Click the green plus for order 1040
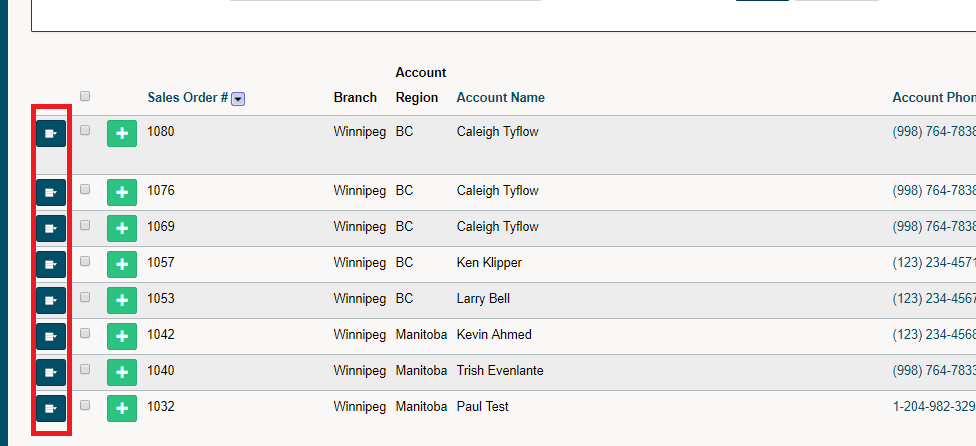The image size is (976, 446). coord(122,373)
